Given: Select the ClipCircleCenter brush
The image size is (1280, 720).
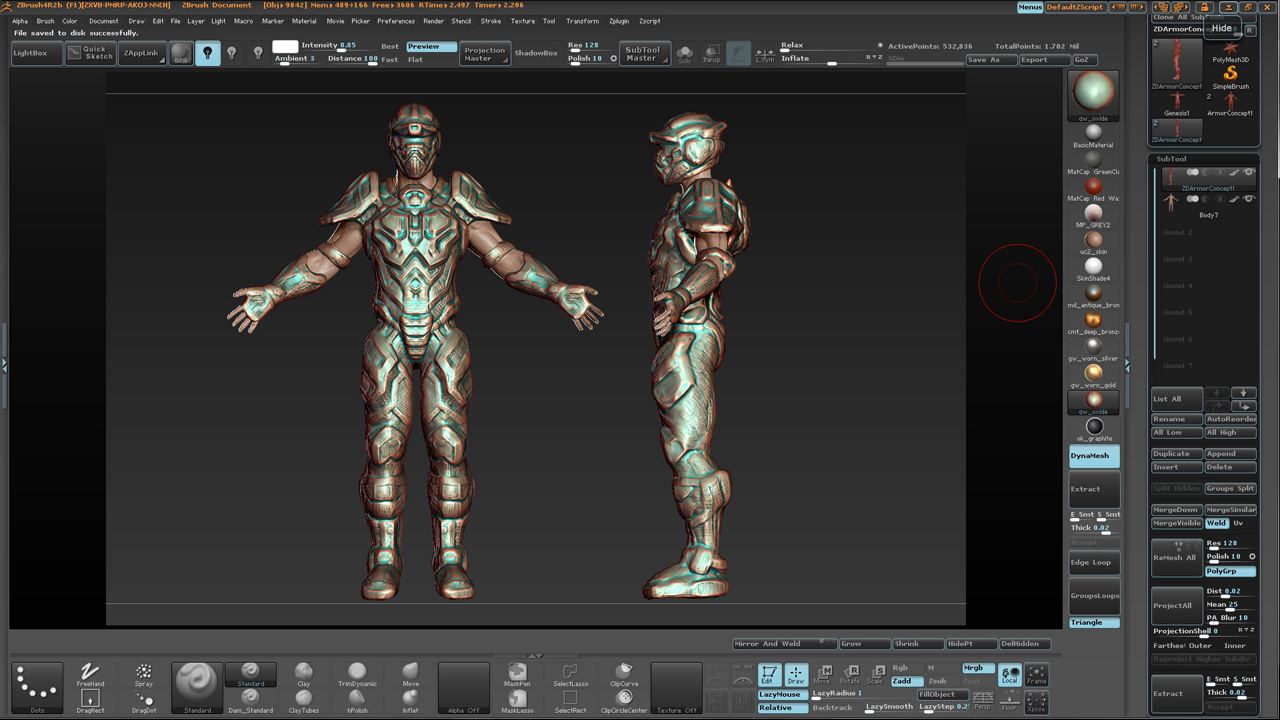Looking at the screenshot, I should pyautogui.click(x=624, y=701).
